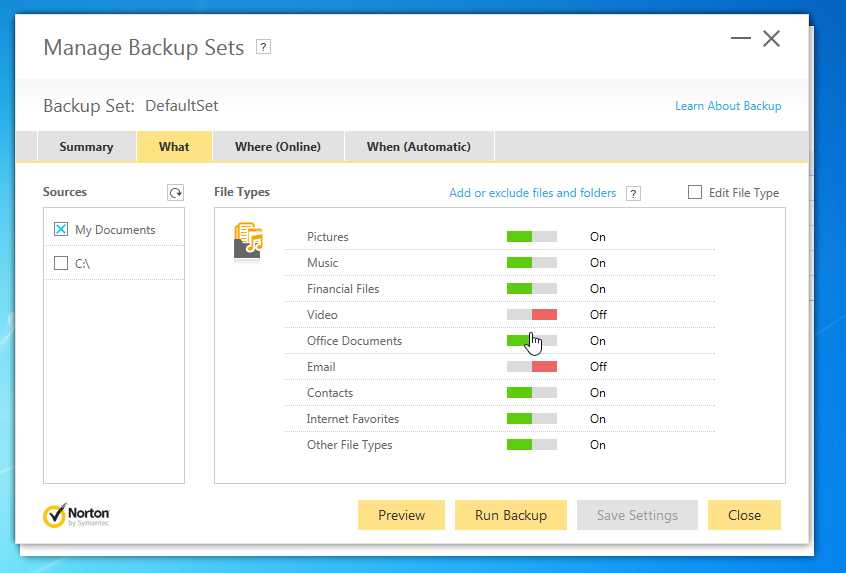Open the Learn About Backup link
Image resolution: width=846 pixels, height=573 pixels.
point(728,106)
